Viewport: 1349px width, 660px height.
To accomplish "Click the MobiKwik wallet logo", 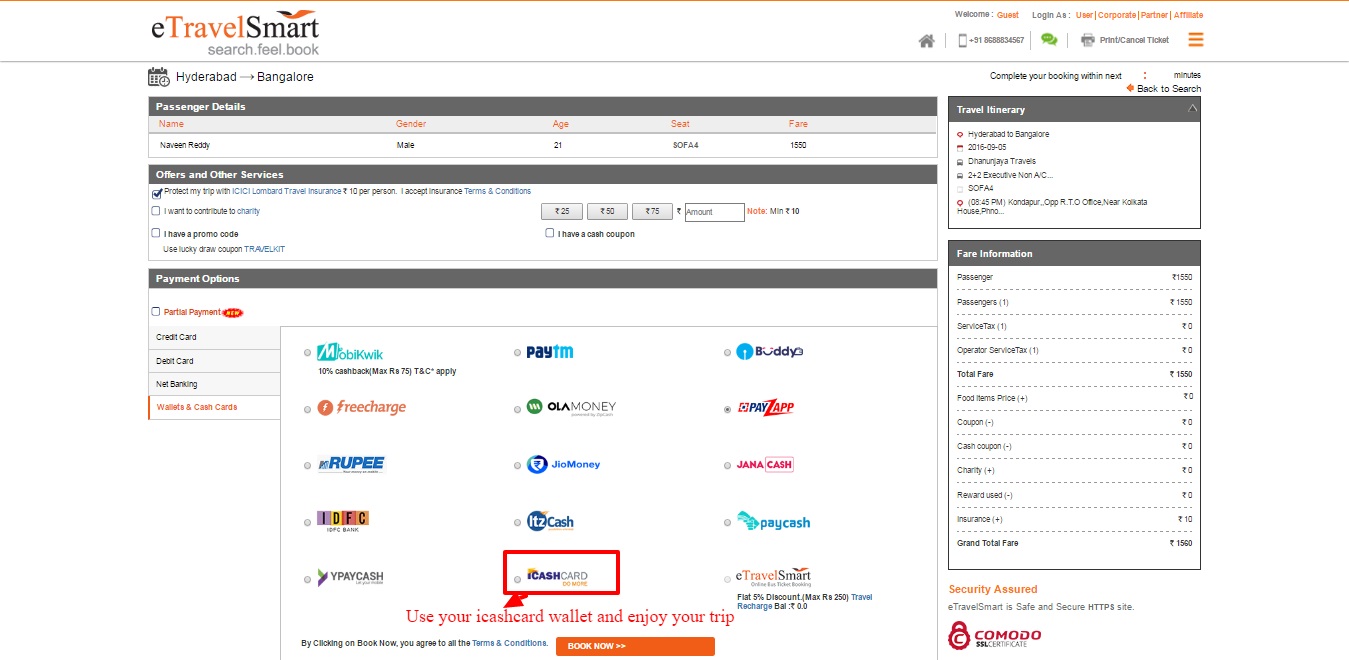I will coord(350,352).
